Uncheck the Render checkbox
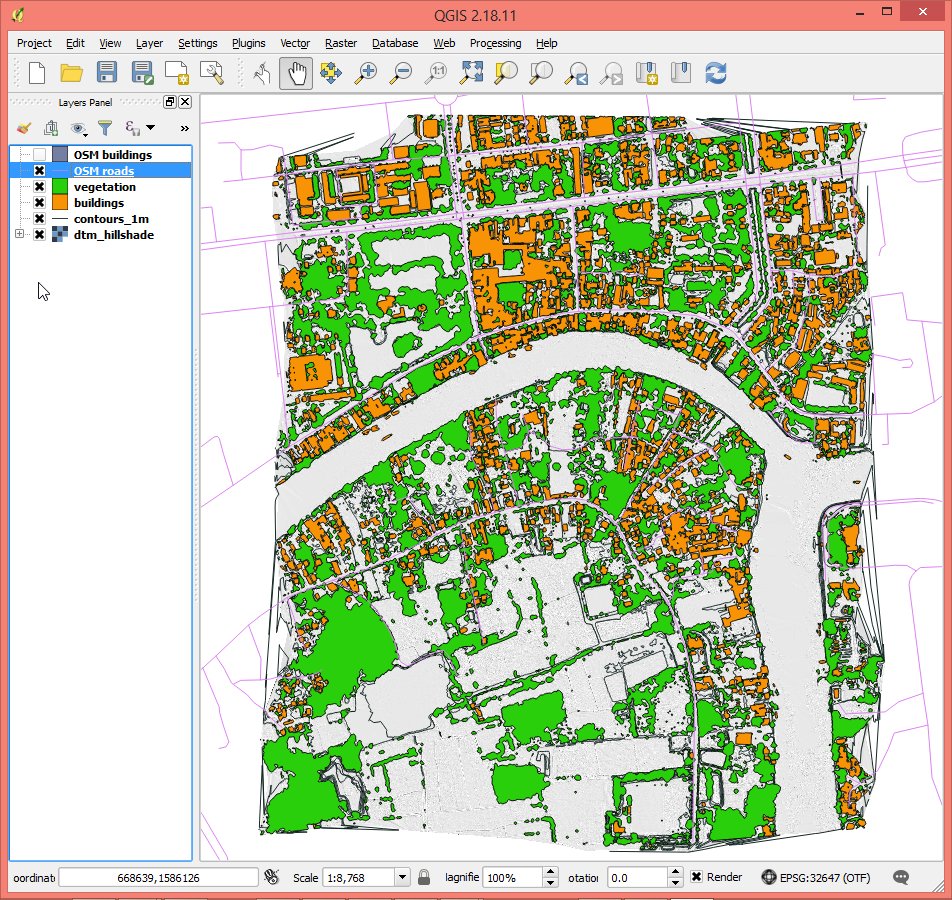This screenshot has height=900, width=952. click(x=696, y=877)
